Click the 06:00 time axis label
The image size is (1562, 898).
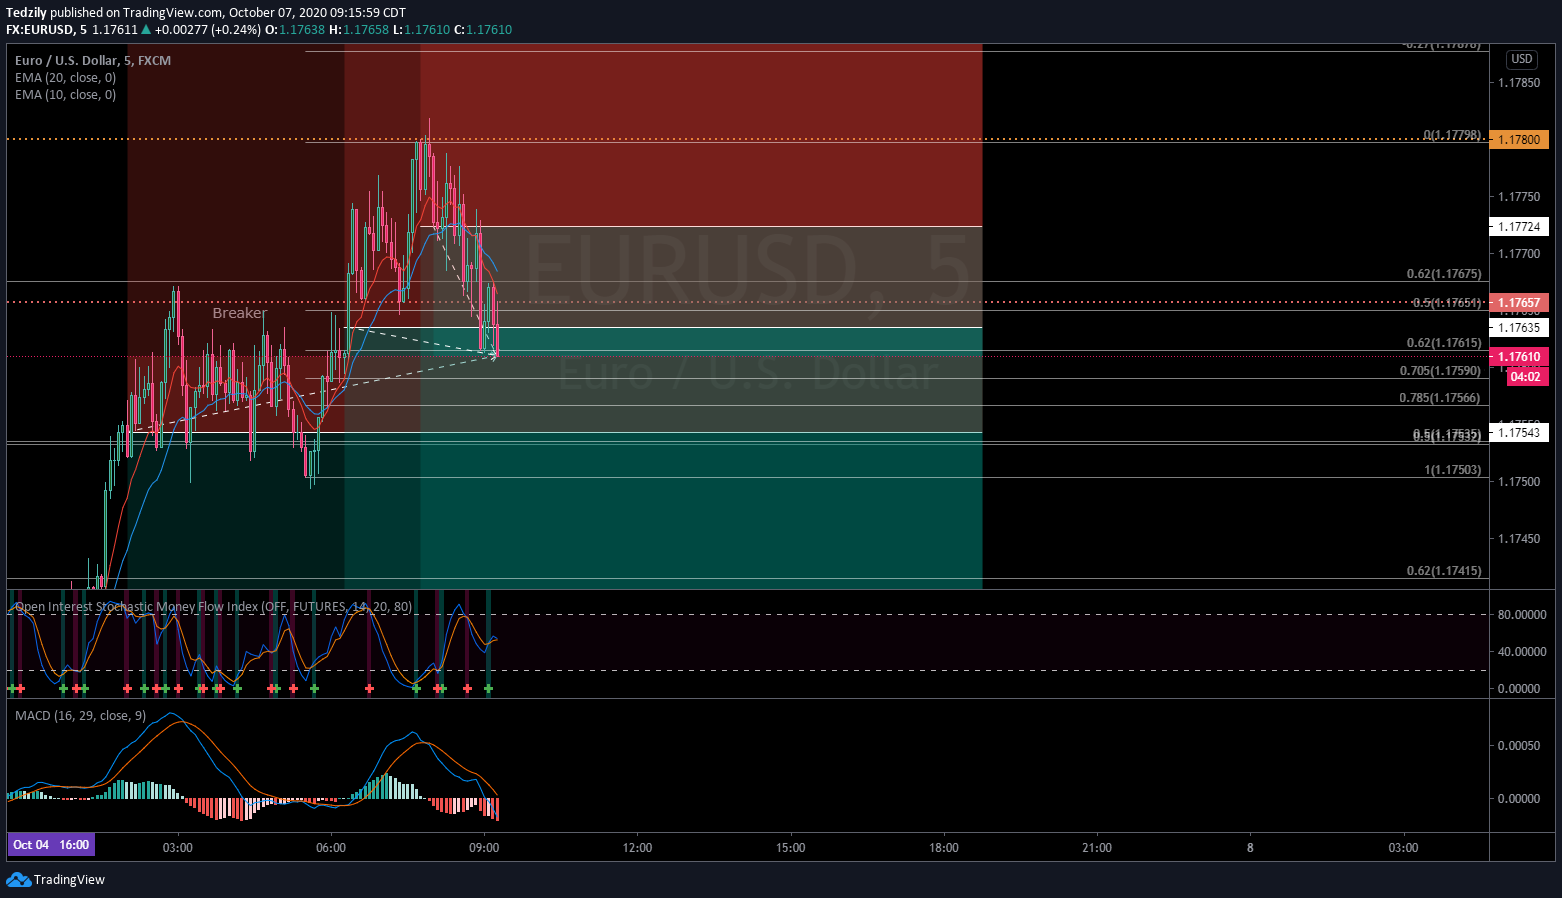pyautogui.click(x=331, y=848)
